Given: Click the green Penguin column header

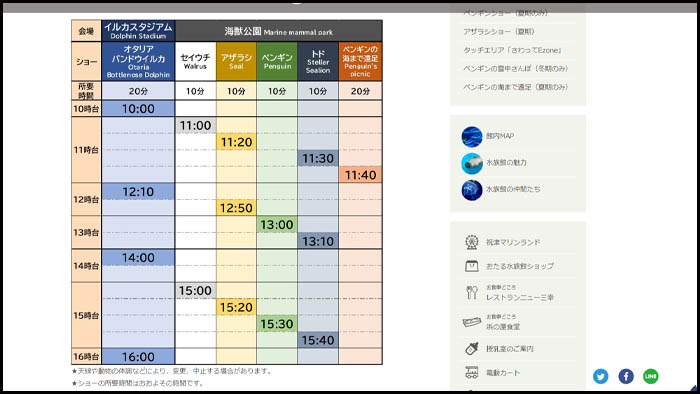Looking at the screenshot, I should click(x=277, y=62).
